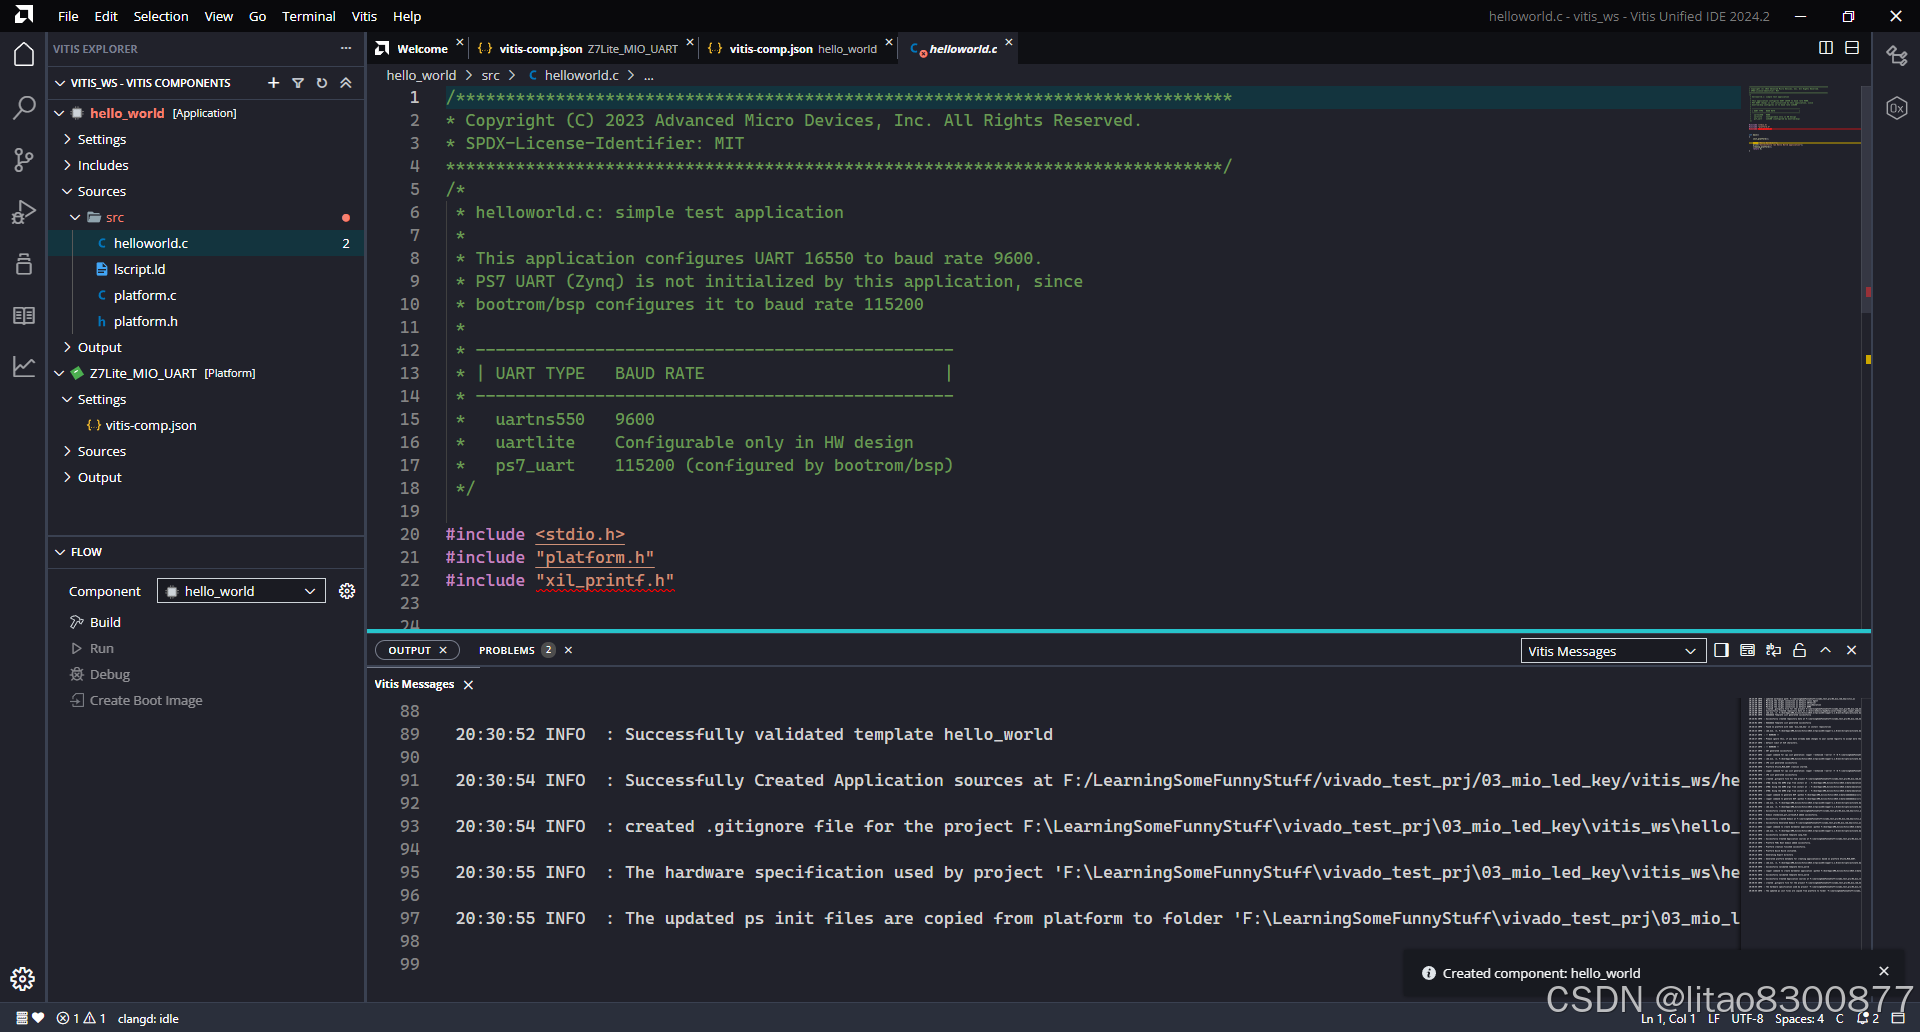The image size is (1920, 1032).
Task: Open the bottle-shaped activity bar icon
Action: (24, 263)
